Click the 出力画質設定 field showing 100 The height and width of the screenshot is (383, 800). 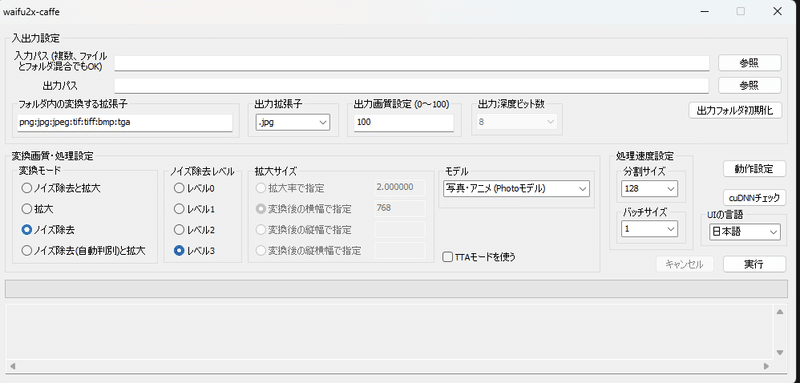click(x=404, y=122)
